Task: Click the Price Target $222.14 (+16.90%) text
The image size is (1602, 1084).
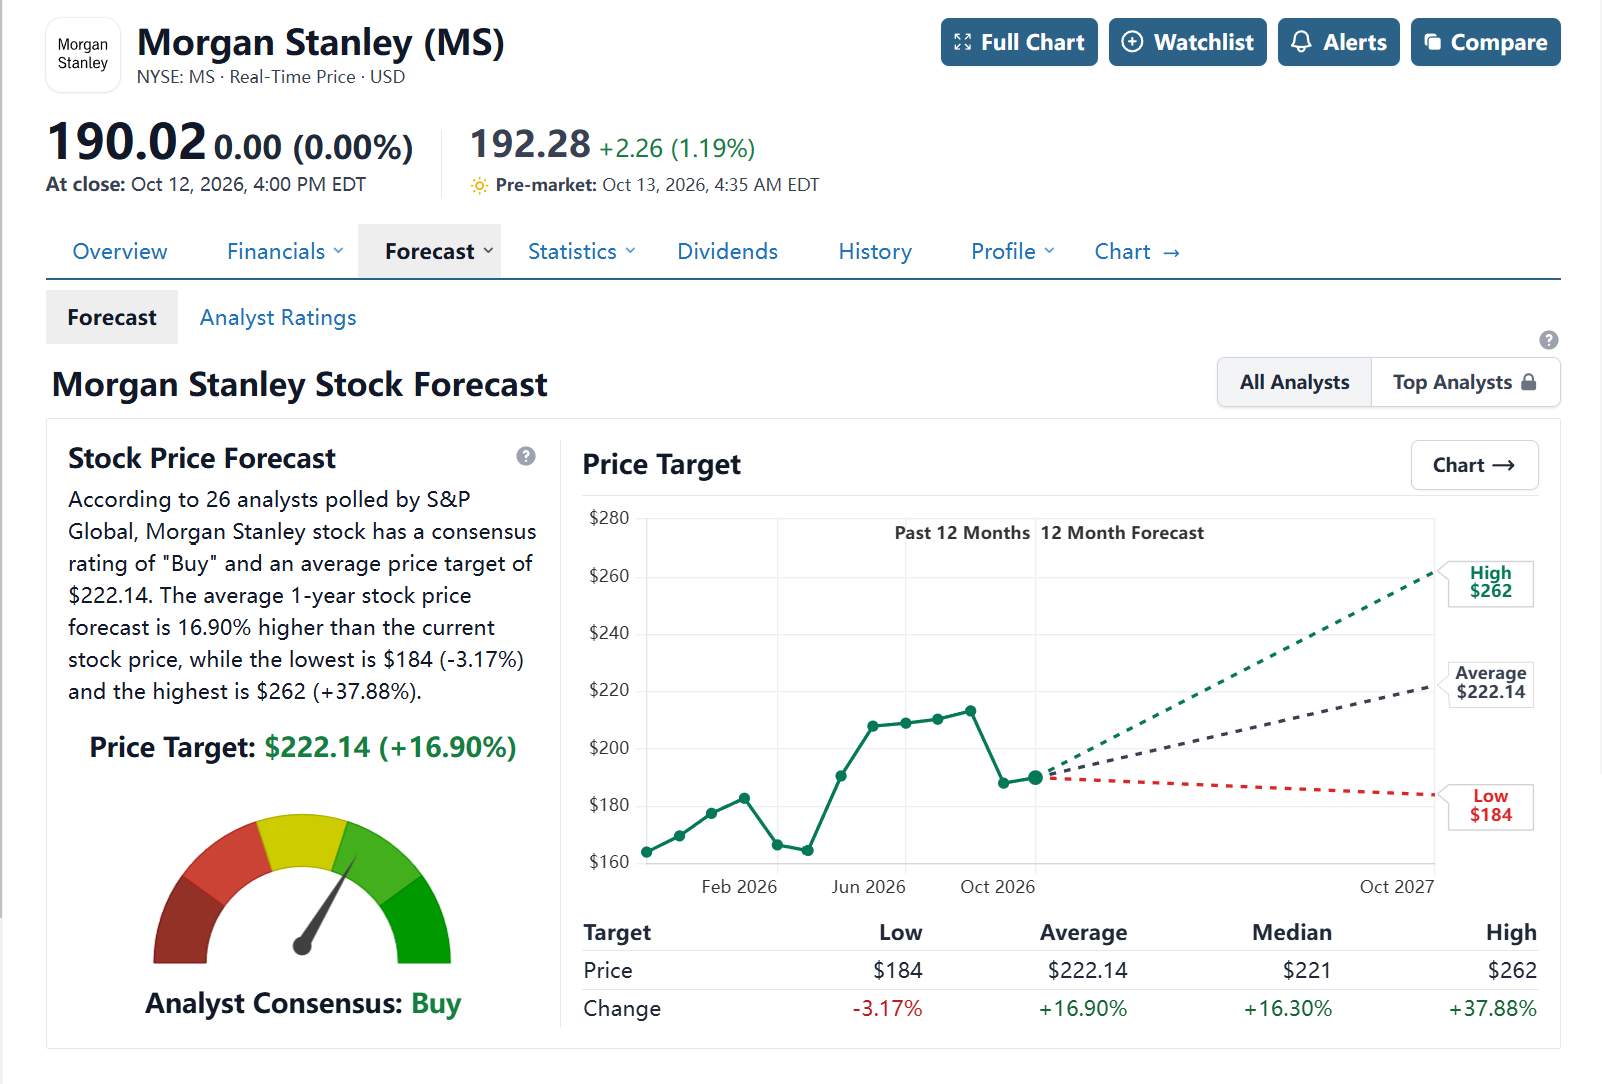Action: click(x=303, y=747)
